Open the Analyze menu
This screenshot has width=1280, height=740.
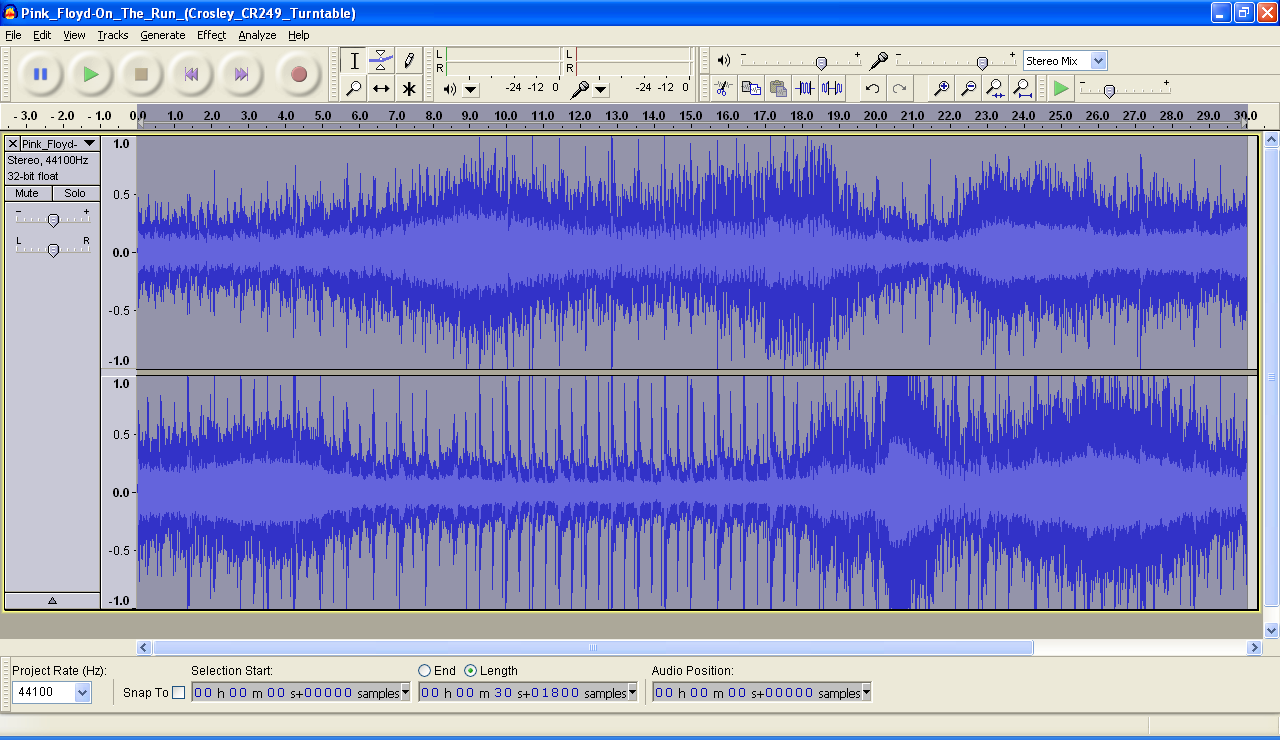pyautogui.click(x=257, y=35)
